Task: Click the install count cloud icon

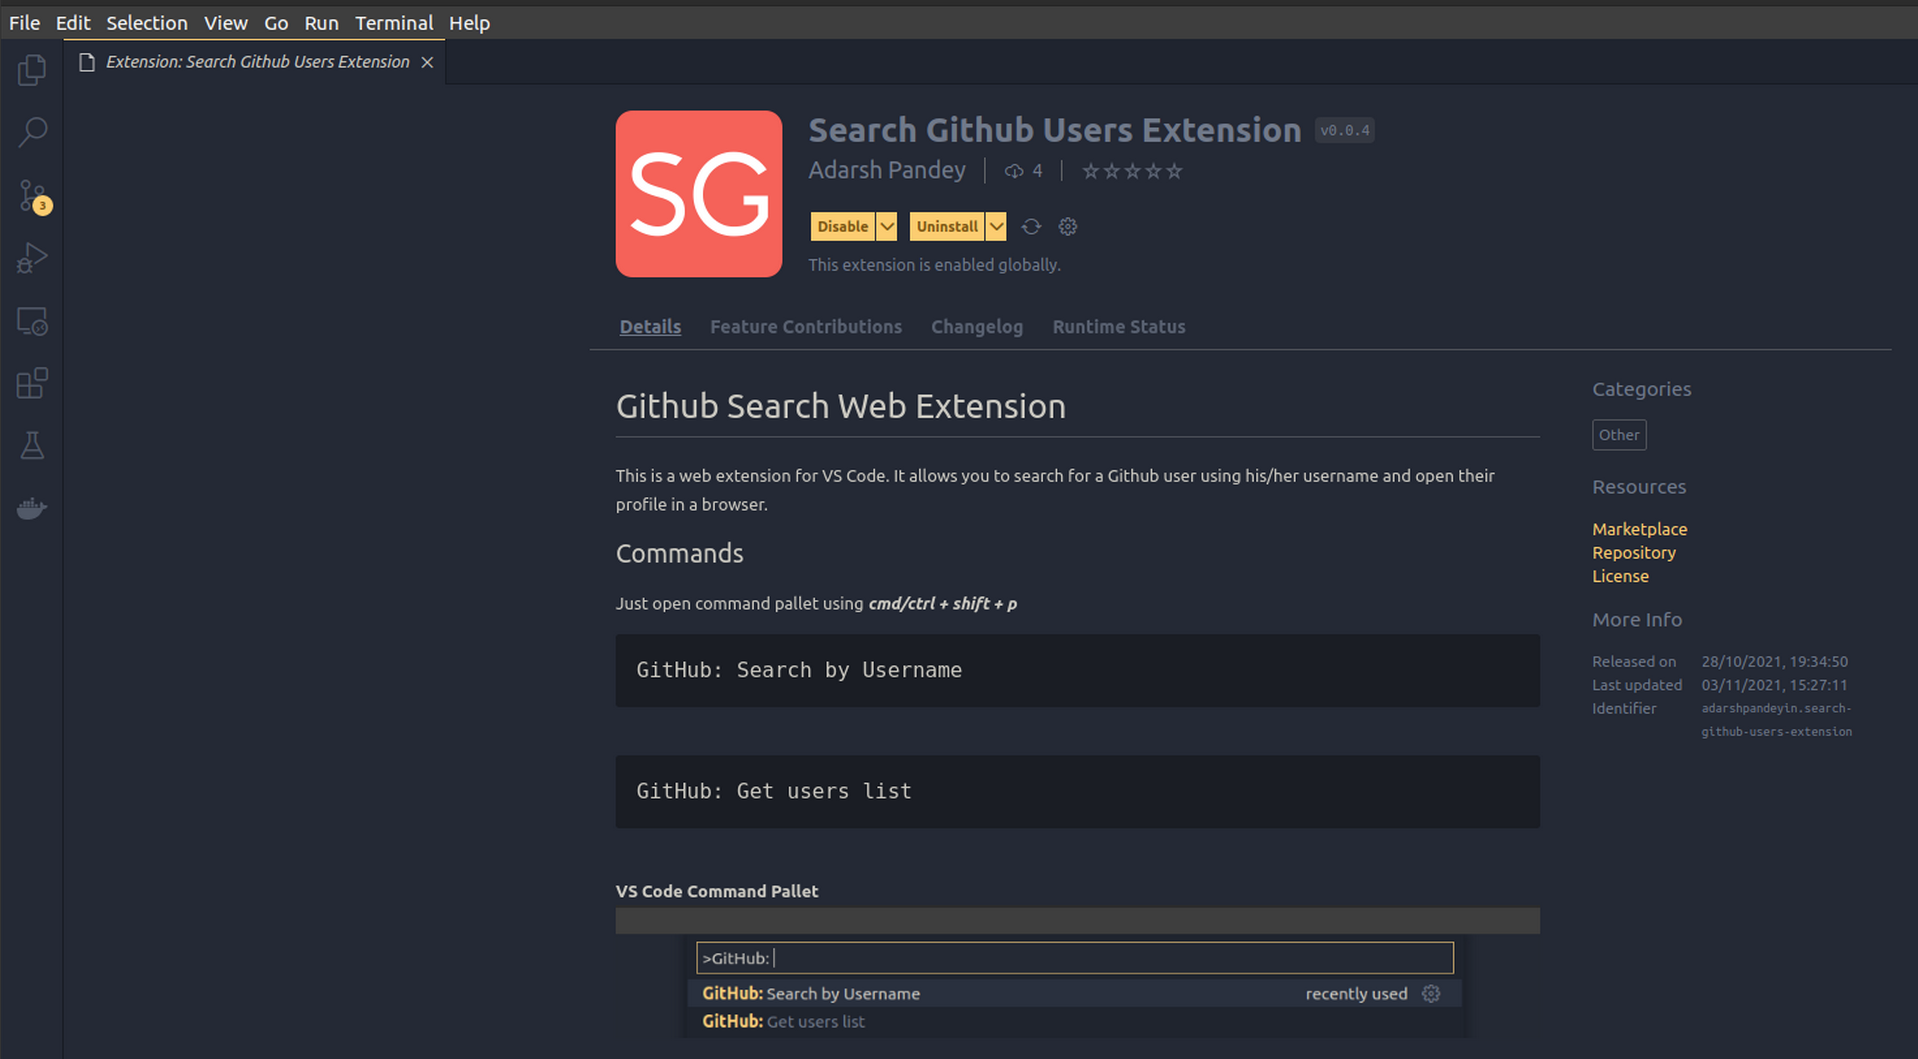Action: (1014, 171)
